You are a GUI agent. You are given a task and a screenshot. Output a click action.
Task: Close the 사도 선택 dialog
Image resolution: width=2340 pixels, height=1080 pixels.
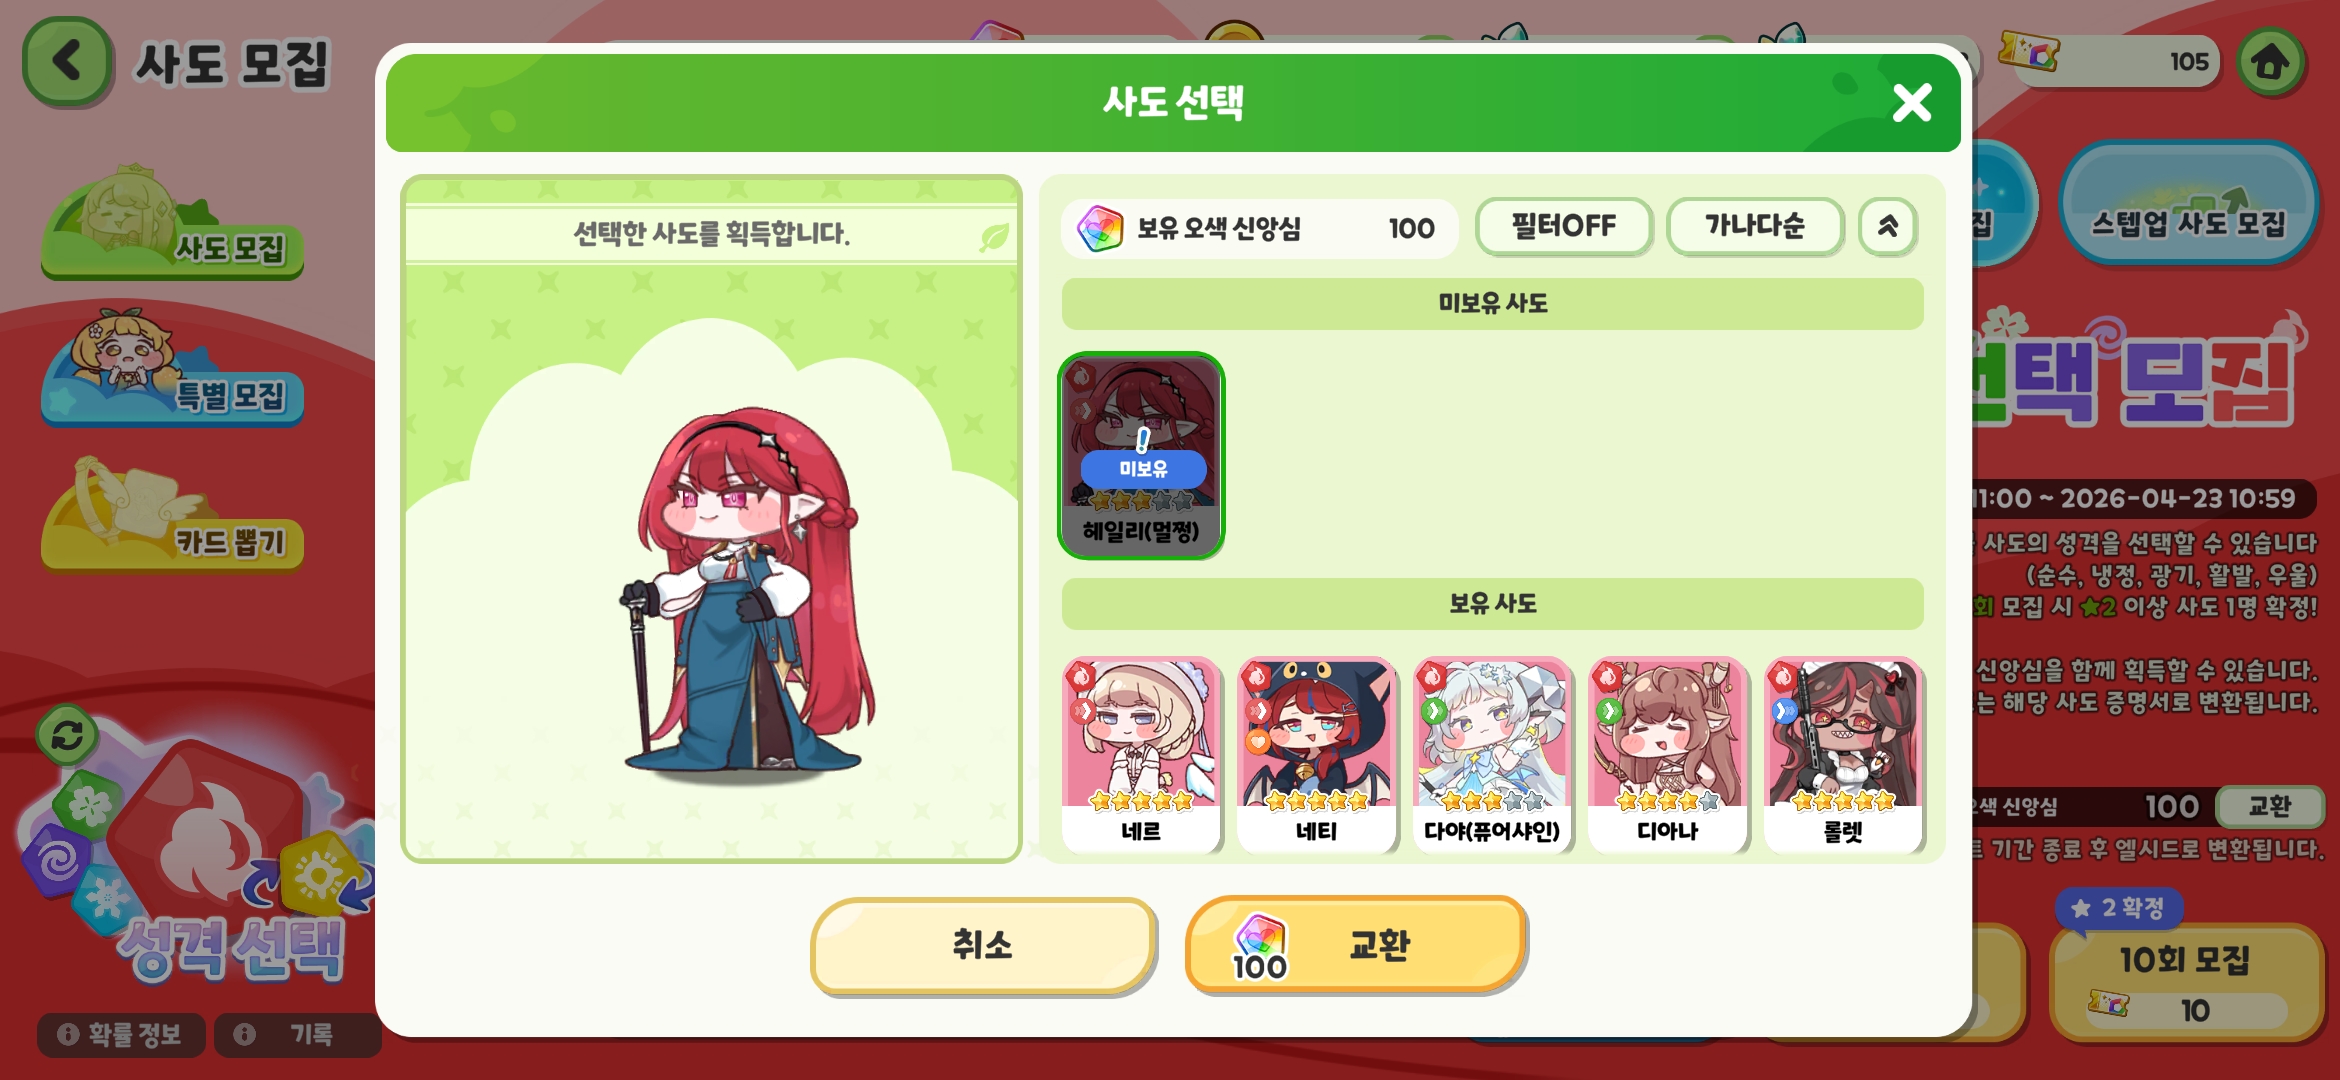click(1911, 102)
